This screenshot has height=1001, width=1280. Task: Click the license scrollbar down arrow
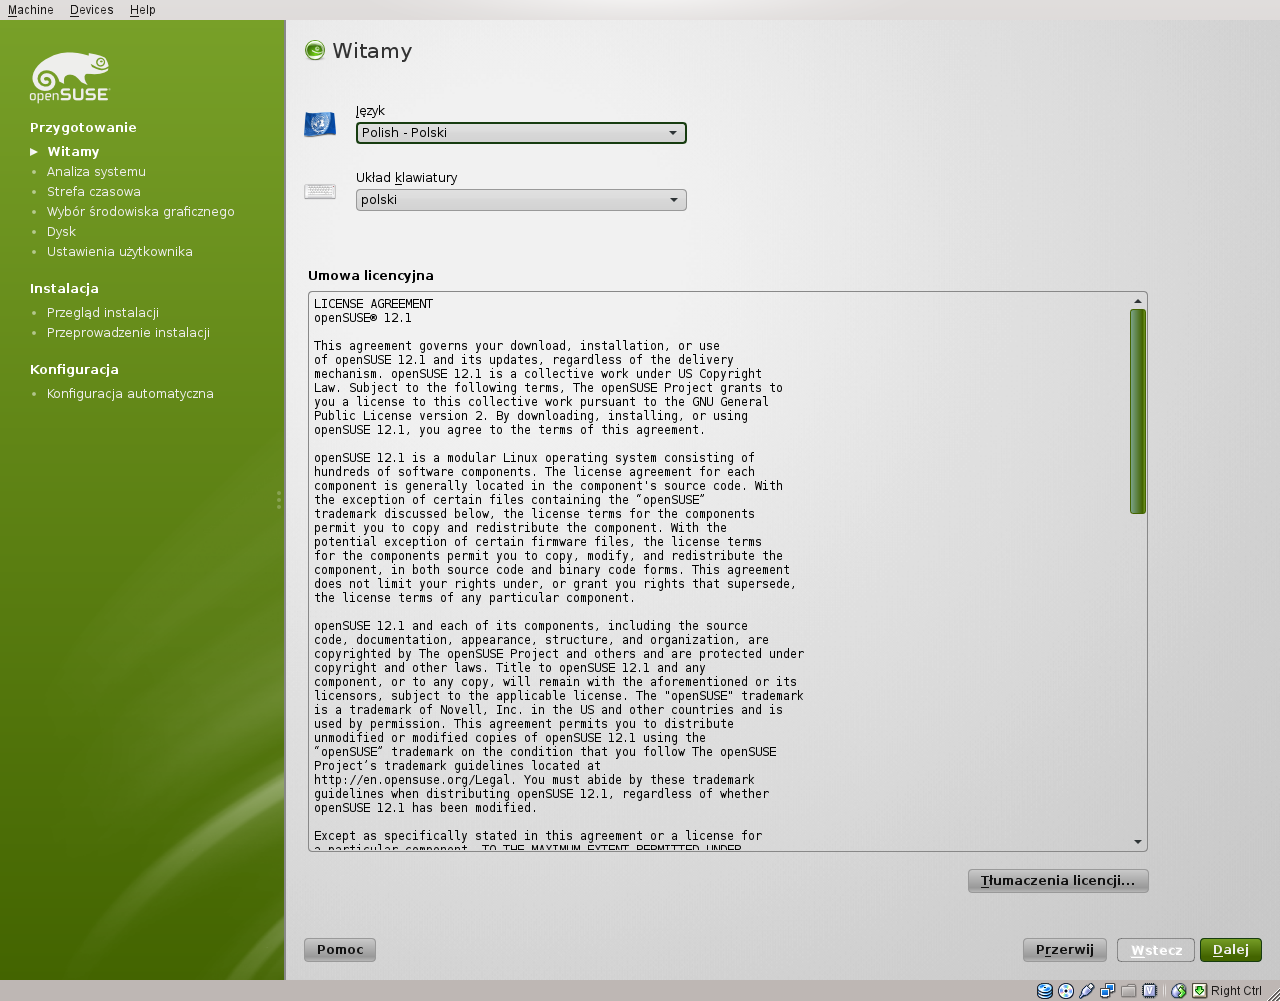click(1138, 842)
